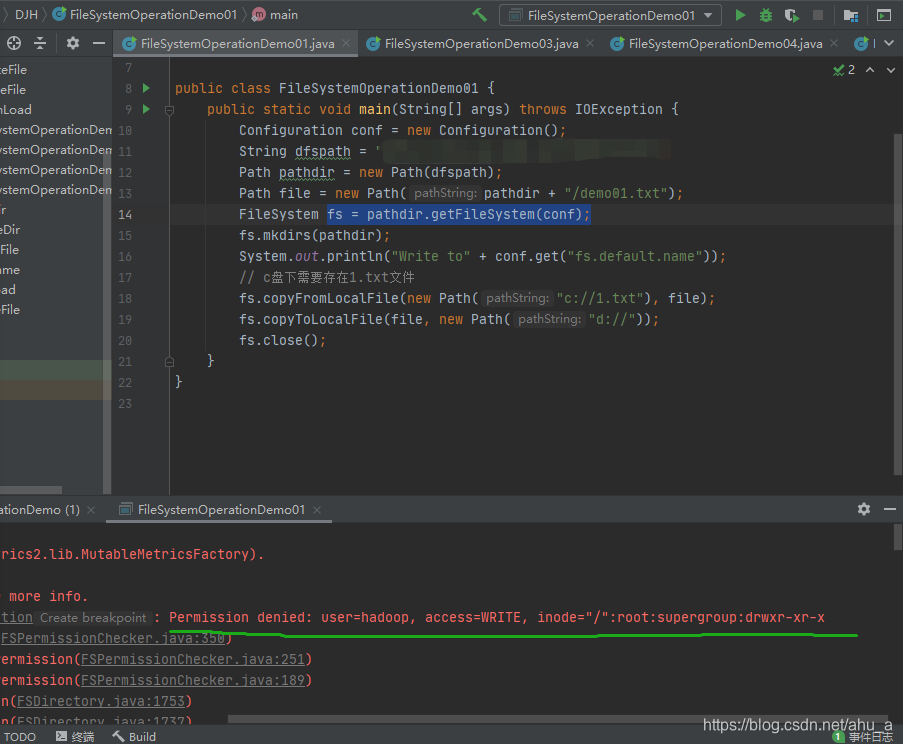Open event log 事件日志
903x744 pixels.
[863, 737]
